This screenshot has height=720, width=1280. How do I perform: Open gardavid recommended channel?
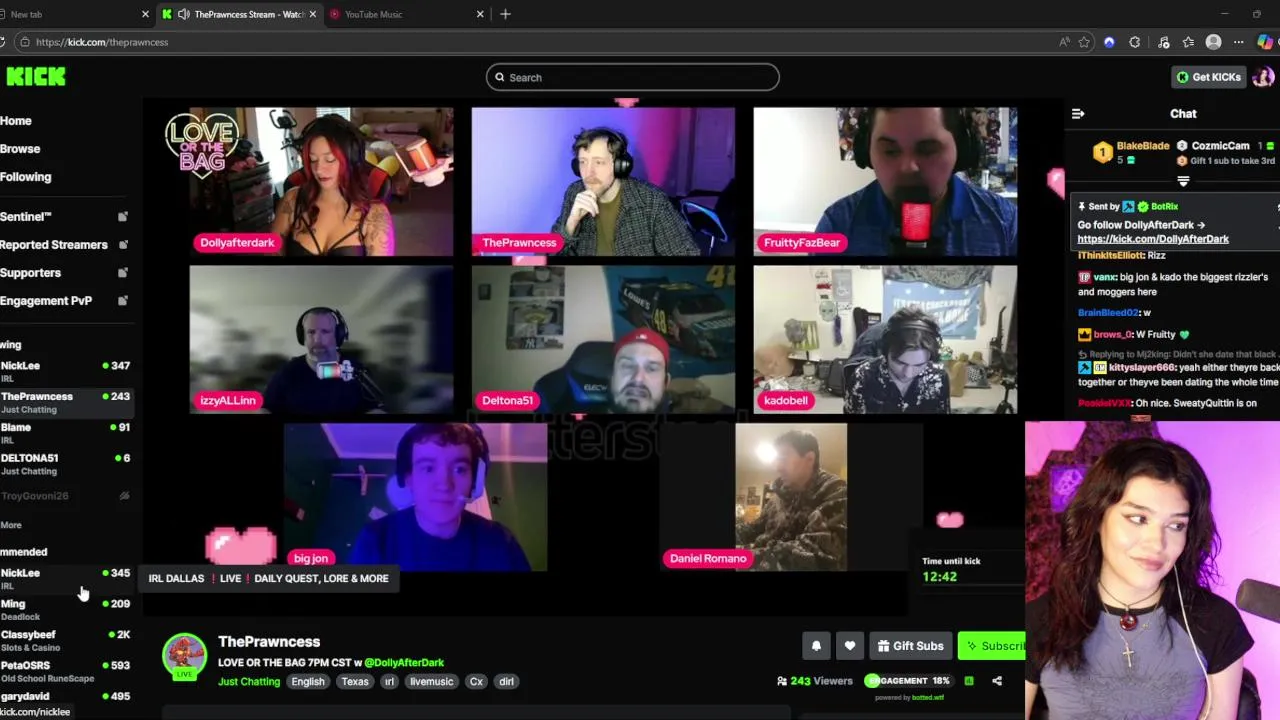[65, 697]
